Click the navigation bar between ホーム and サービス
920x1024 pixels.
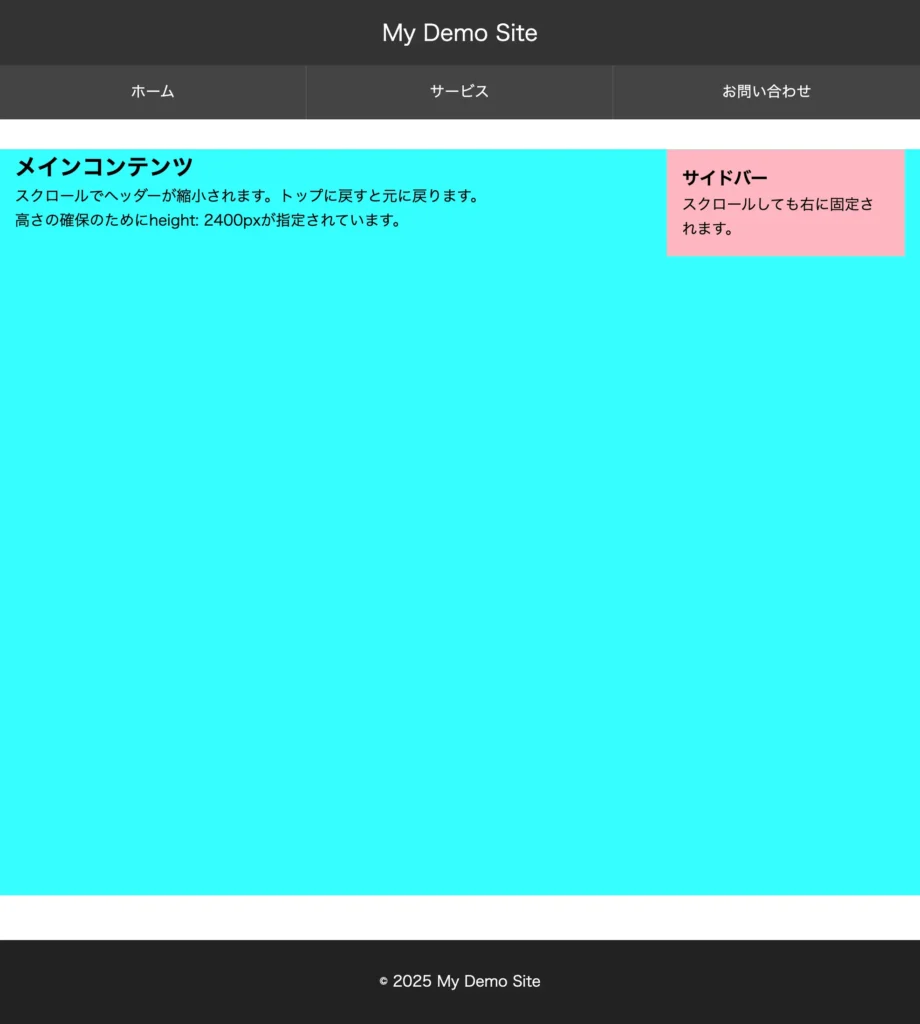306,91
